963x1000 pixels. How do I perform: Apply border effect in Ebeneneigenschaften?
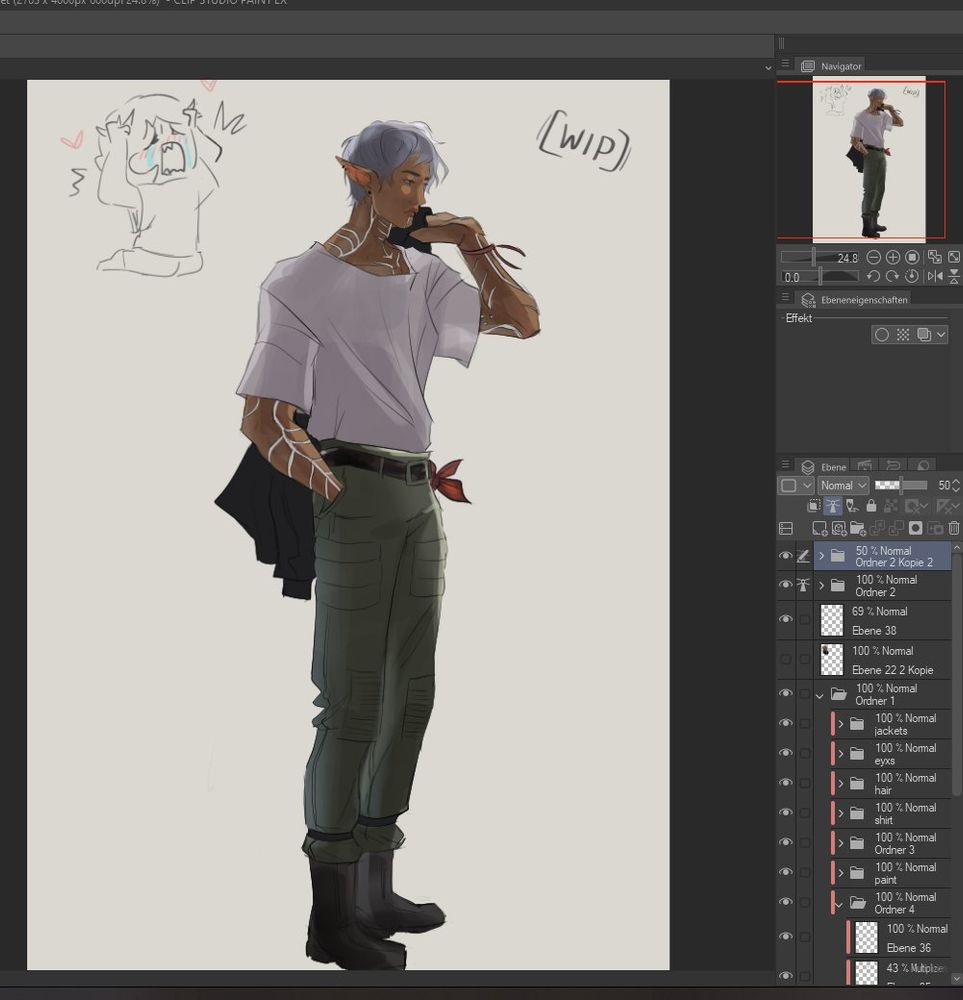tap(882, 335)
